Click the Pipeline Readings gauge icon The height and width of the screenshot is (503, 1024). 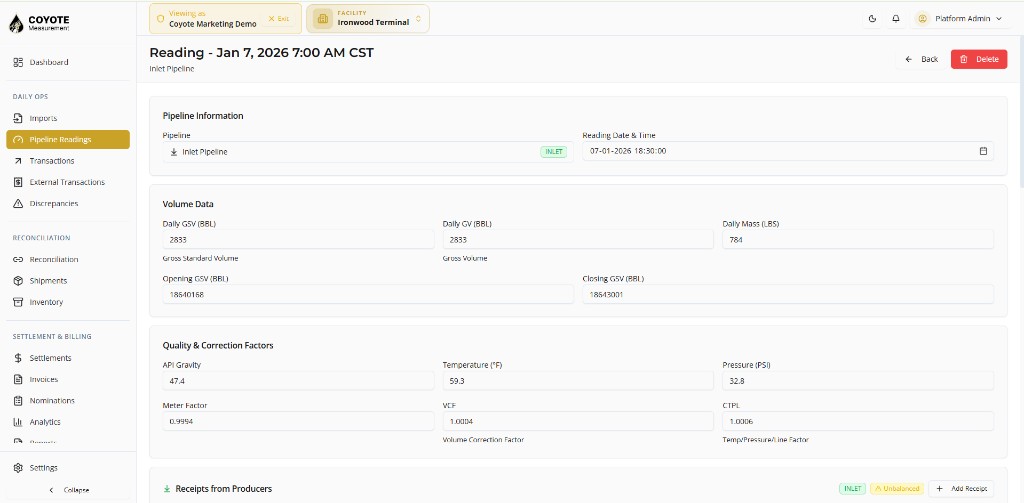pos(18,140)
